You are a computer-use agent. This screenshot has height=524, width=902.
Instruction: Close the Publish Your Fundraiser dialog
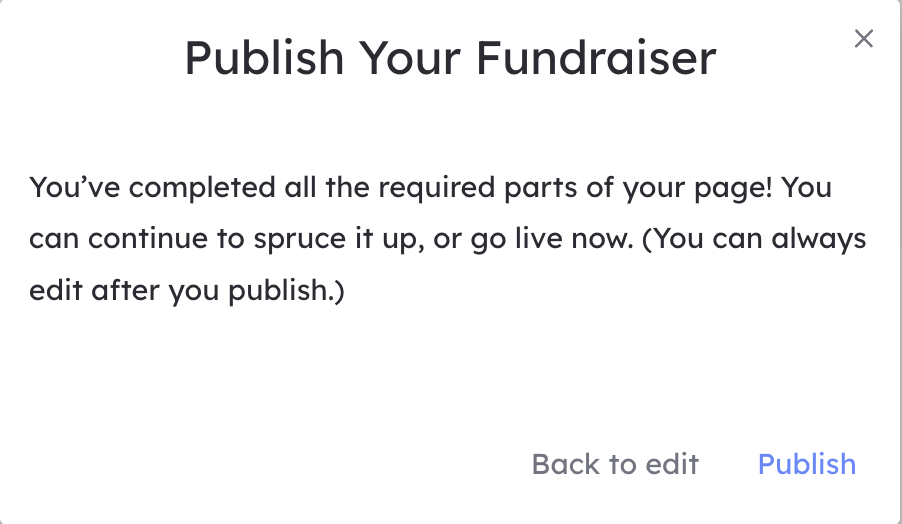pyautogui.click(x=863, y=39)
